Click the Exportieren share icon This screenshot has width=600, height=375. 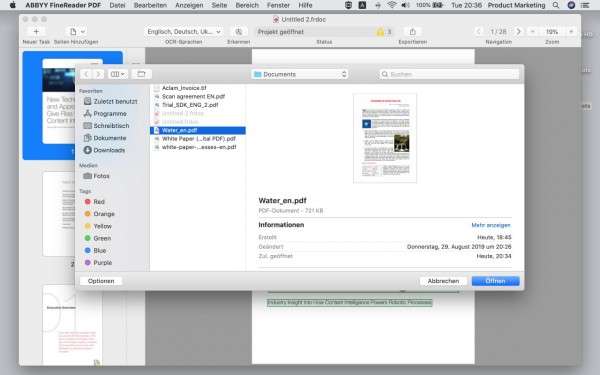pyautogui.click(x=412, y=31)
